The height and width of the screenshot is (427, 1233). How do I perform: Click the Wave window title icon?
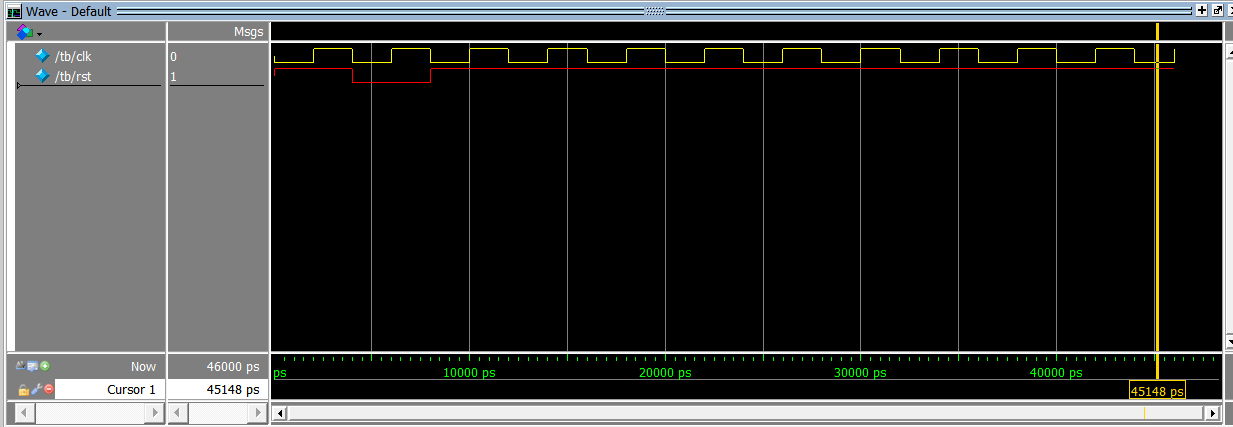click(14, 11)
